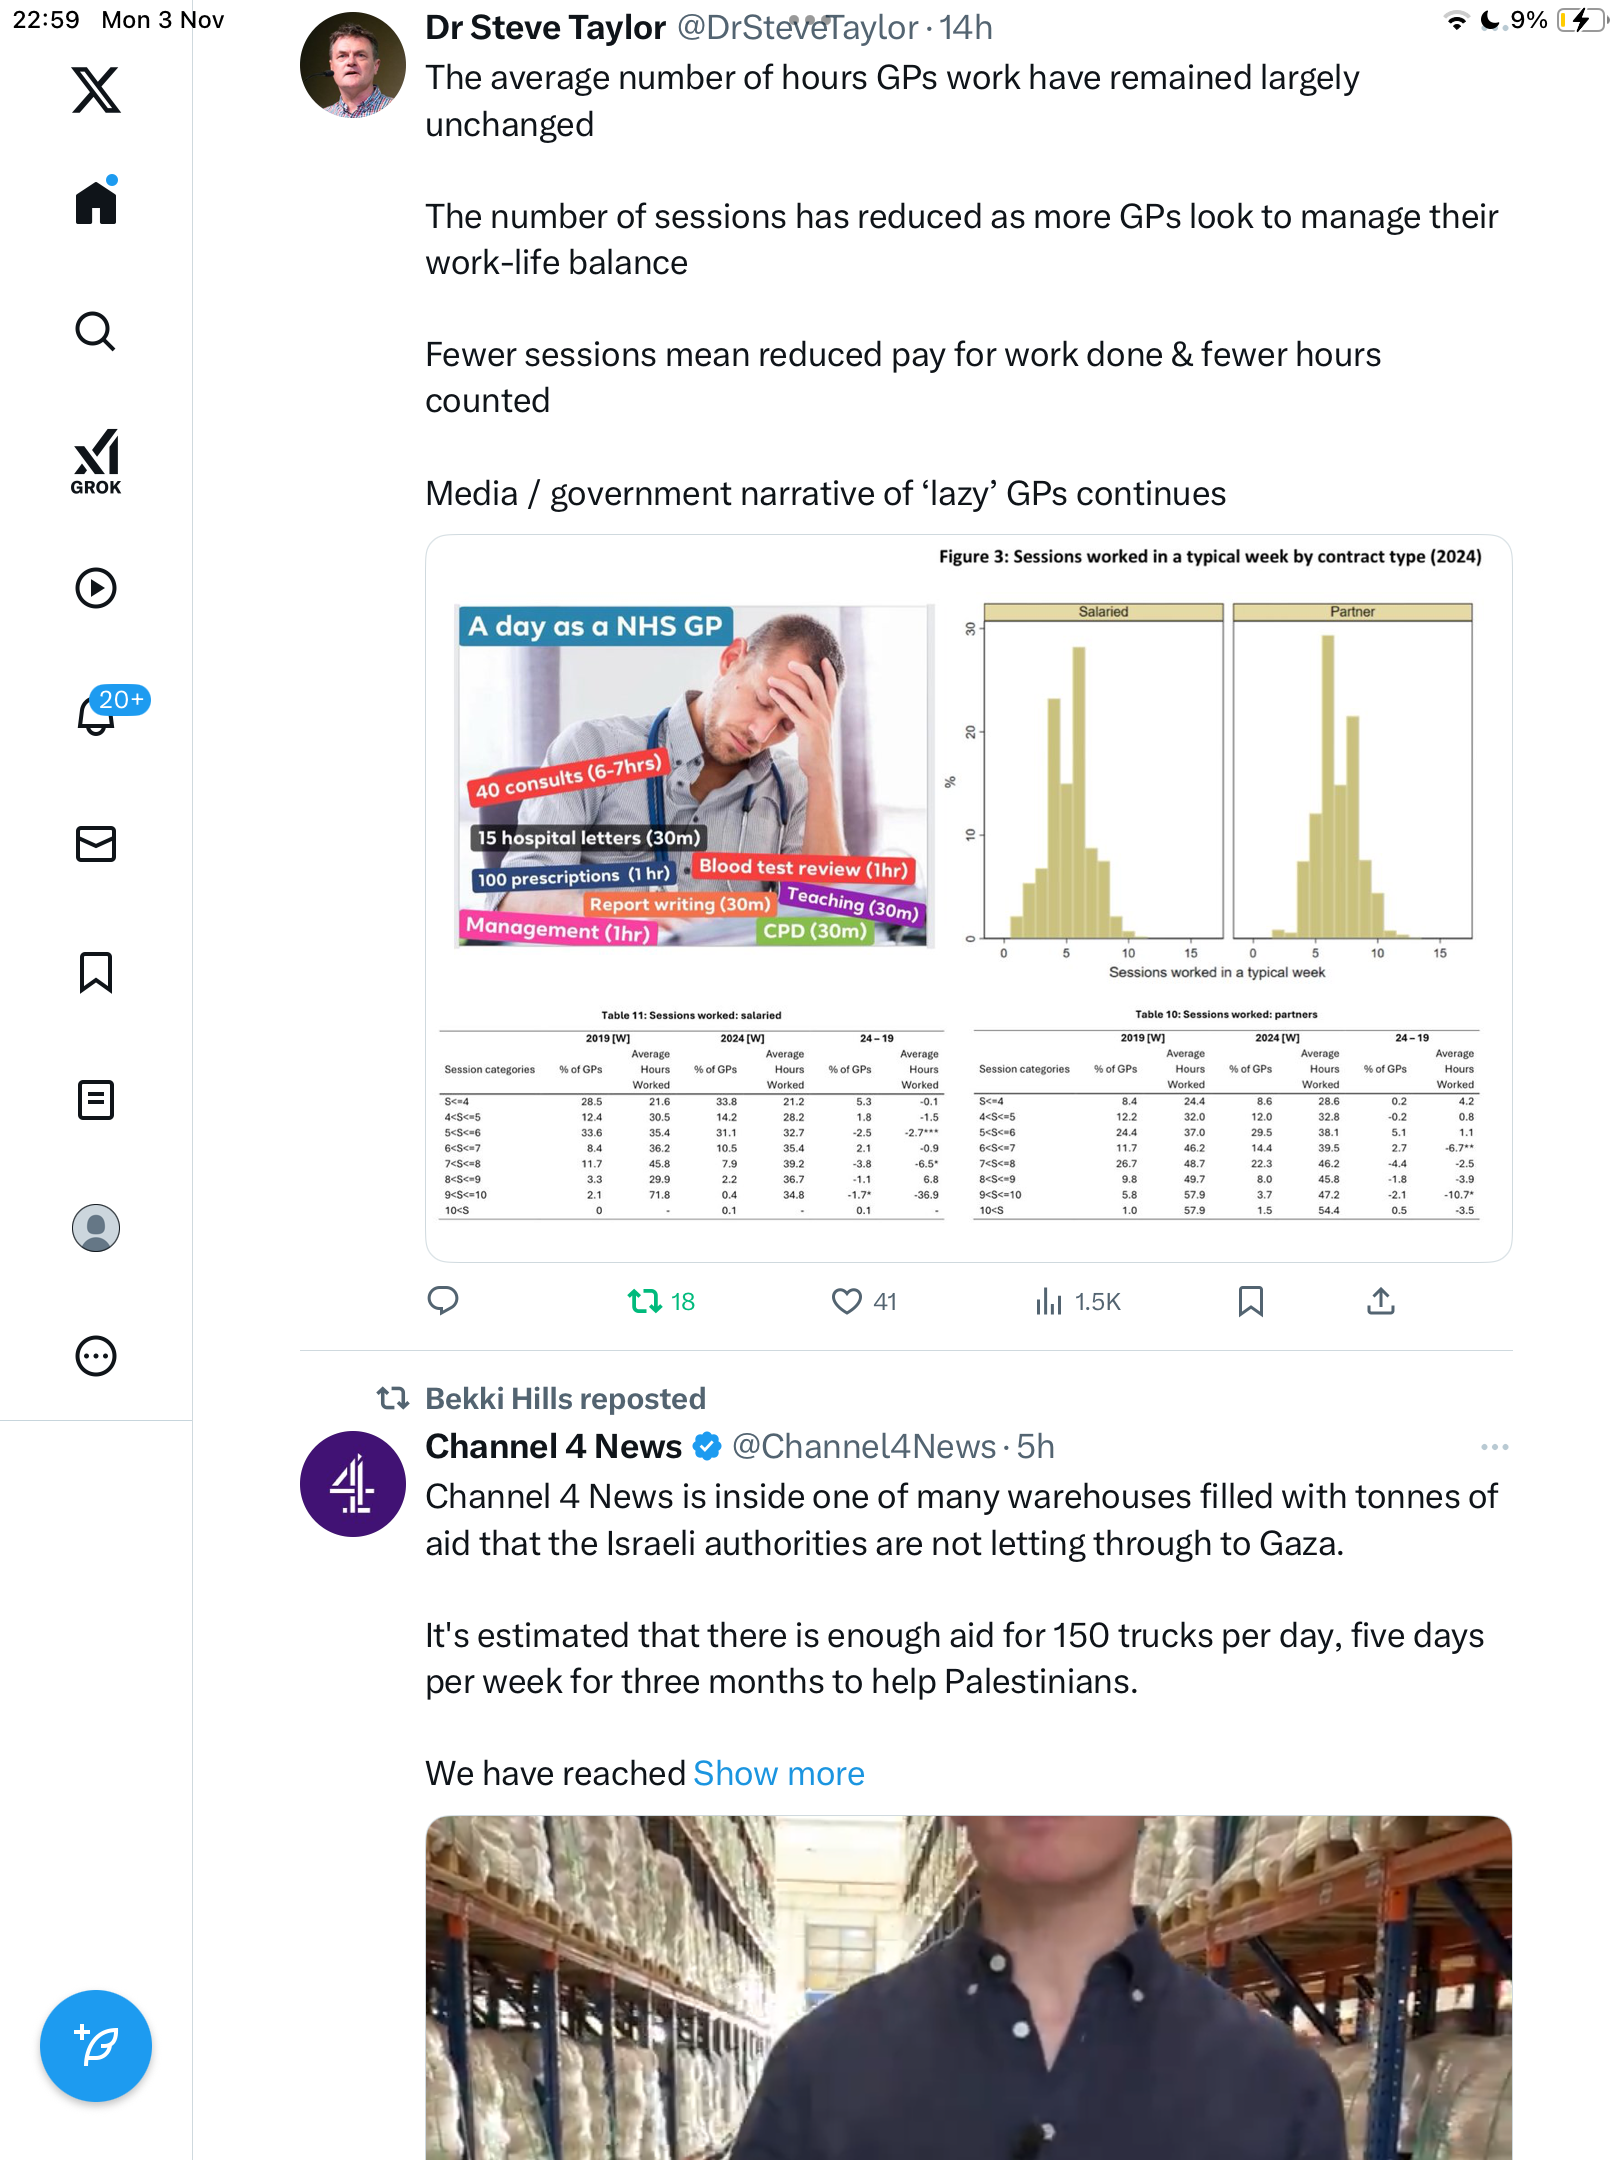Open the GP sessions chart image

pyautogui.click(x=968, y=898)
